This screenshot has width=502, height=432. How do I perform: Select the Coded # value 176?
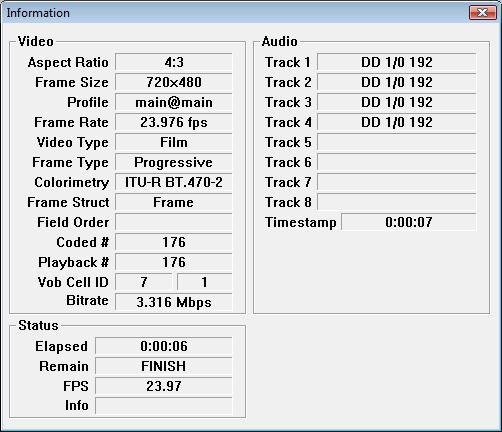click(174, 242)
